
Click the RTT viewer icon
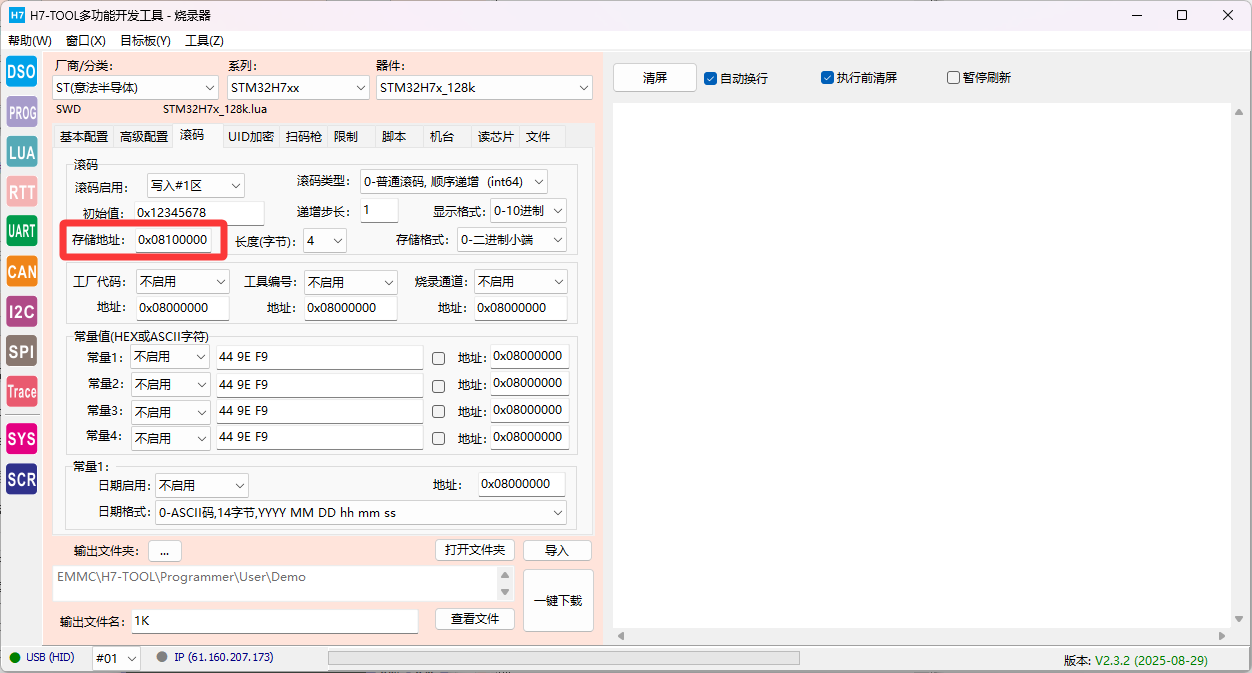(21, 192)
